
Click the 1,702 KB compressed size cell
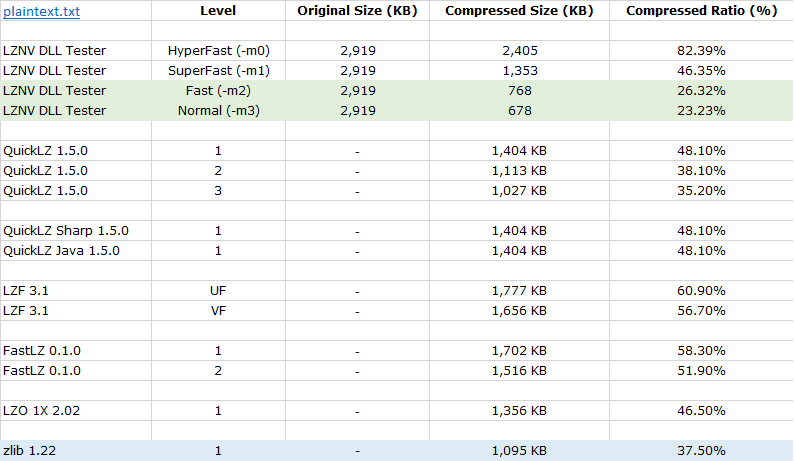tap(519, 350)
